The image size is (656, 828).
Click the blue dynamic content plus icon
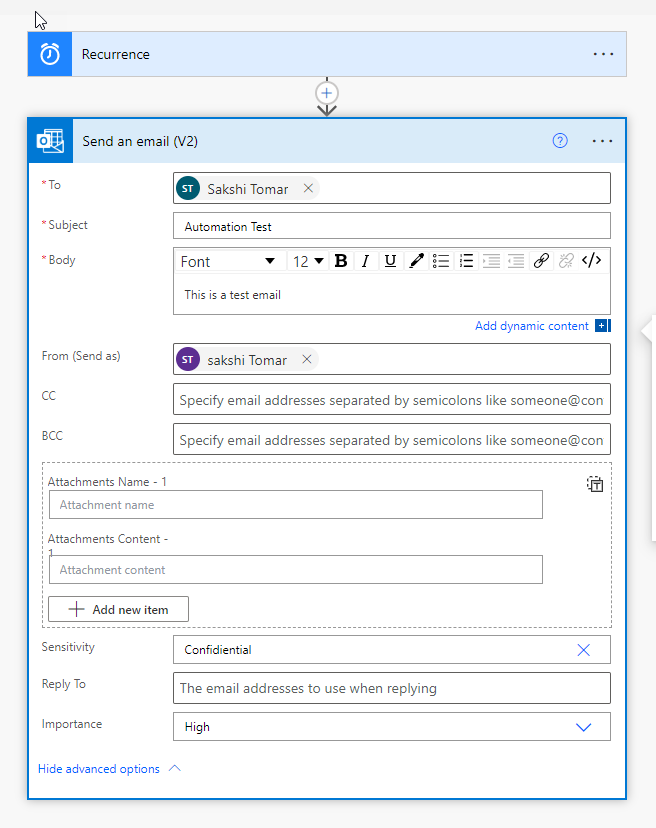pos(602,326)
